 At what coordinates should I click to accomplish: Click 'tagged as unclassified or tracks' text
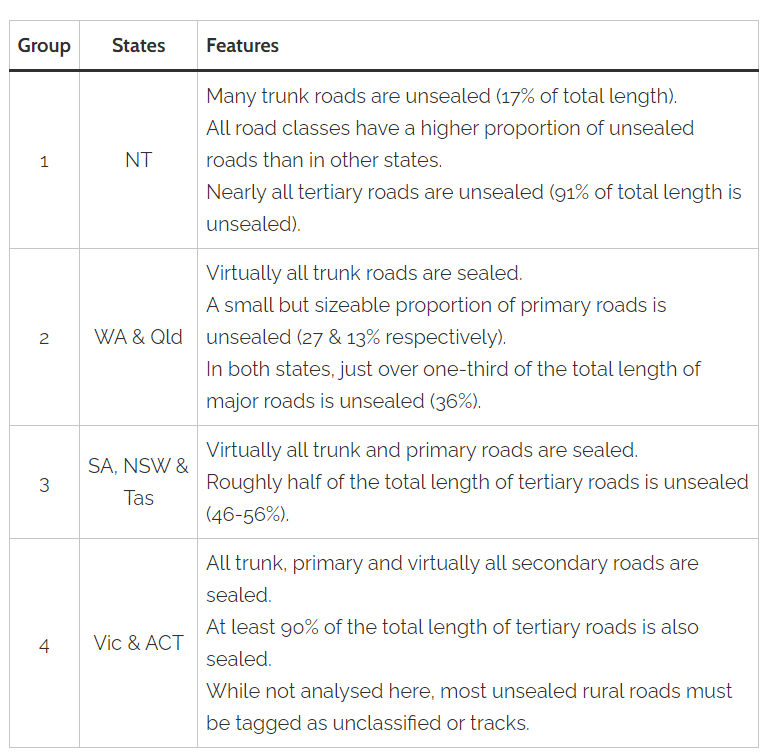coord(382,723)
